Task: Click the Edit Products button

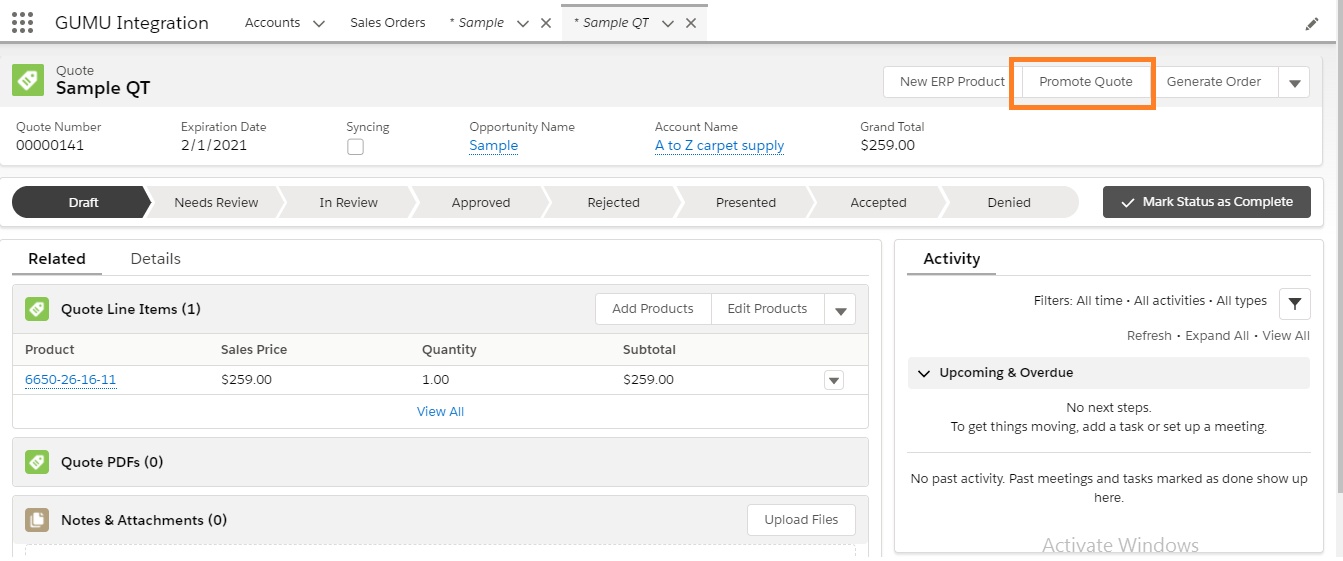Action: coord(767,309)
